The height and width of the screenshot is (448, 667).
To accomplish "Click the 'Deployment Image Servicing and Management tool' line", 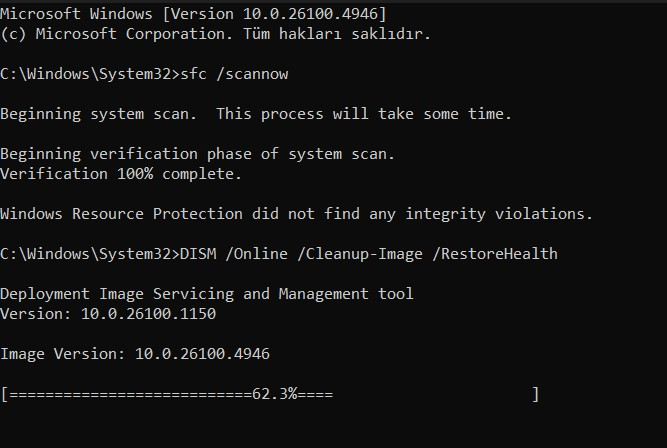I will point(207,294).
